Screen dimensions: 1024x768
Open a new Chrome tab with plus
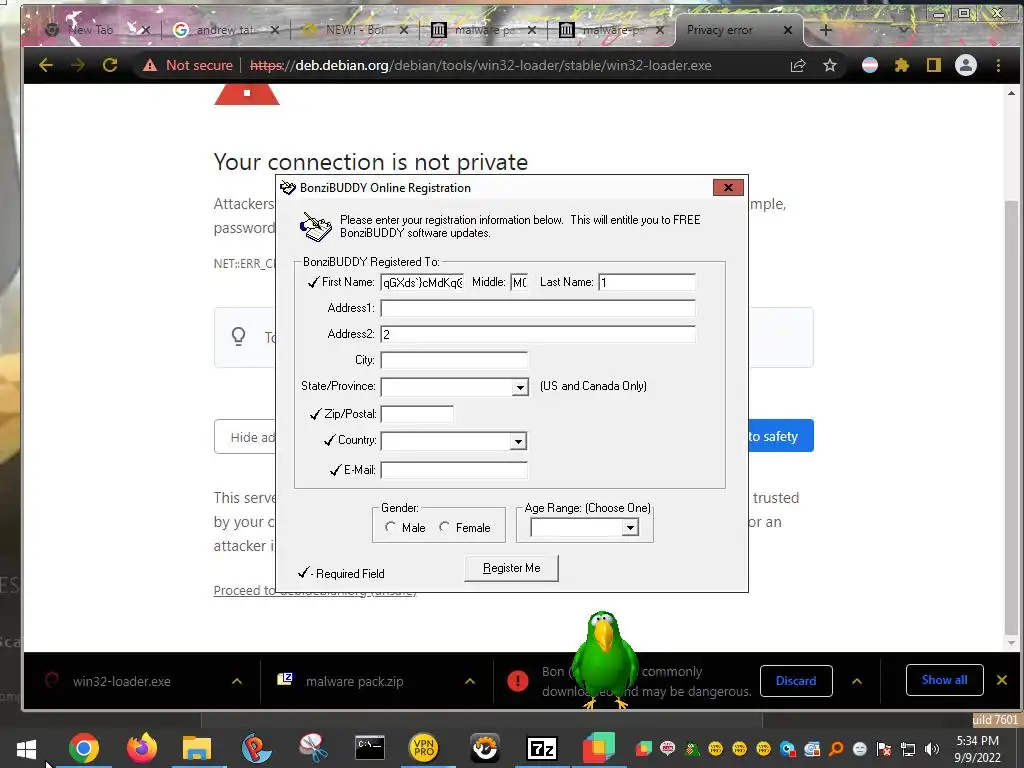tap(825, 30)
